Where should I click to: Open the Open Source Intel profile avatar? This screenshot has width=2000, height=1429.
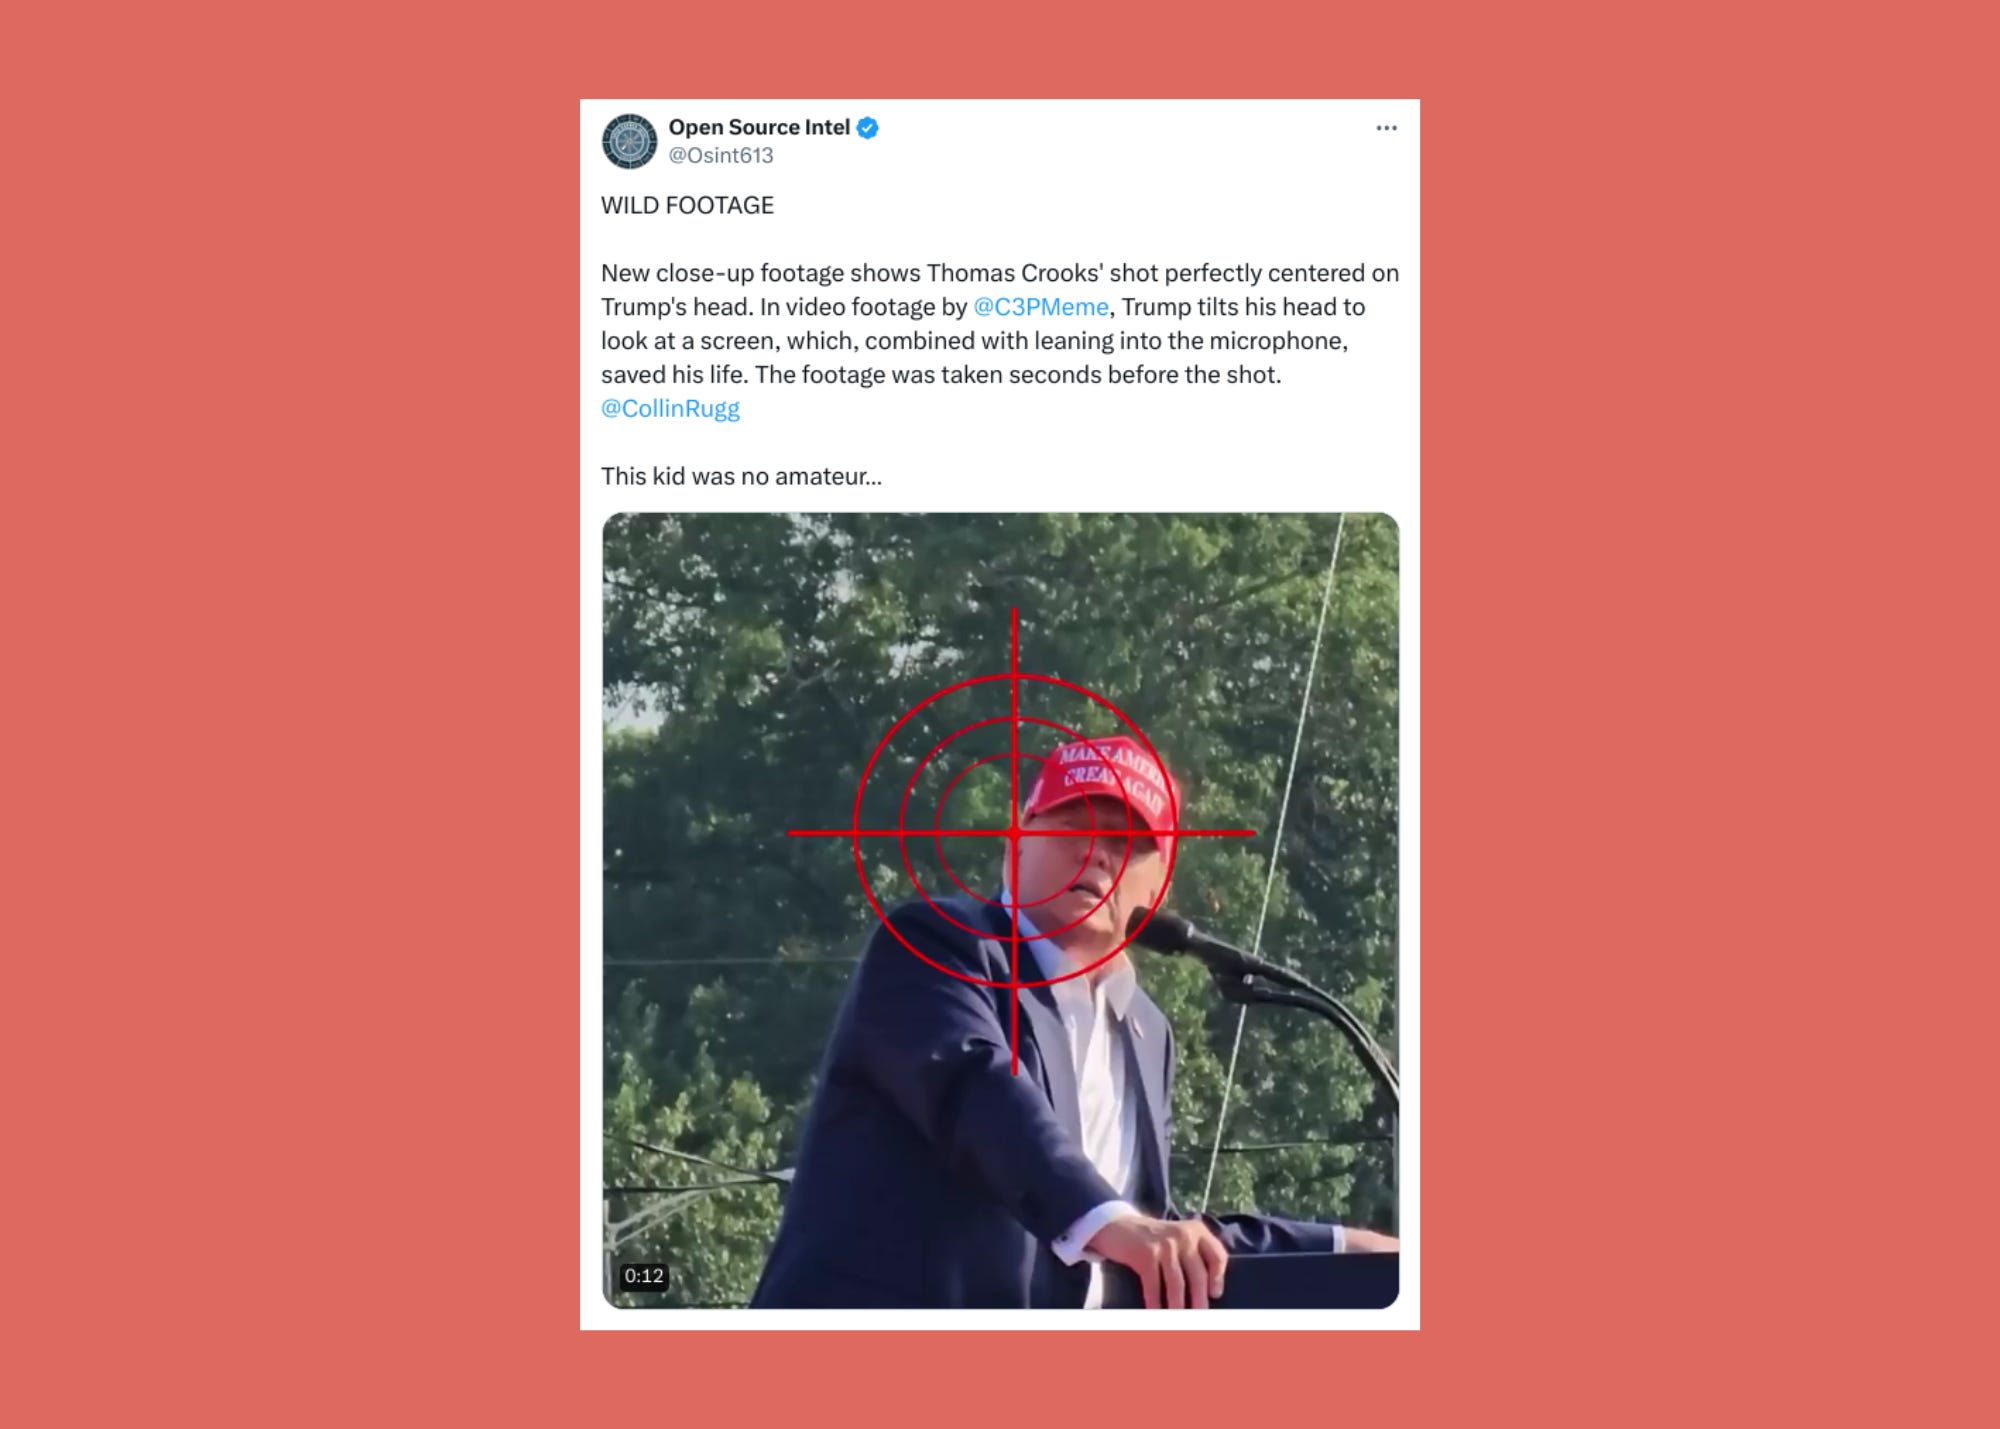click(629, 141)
